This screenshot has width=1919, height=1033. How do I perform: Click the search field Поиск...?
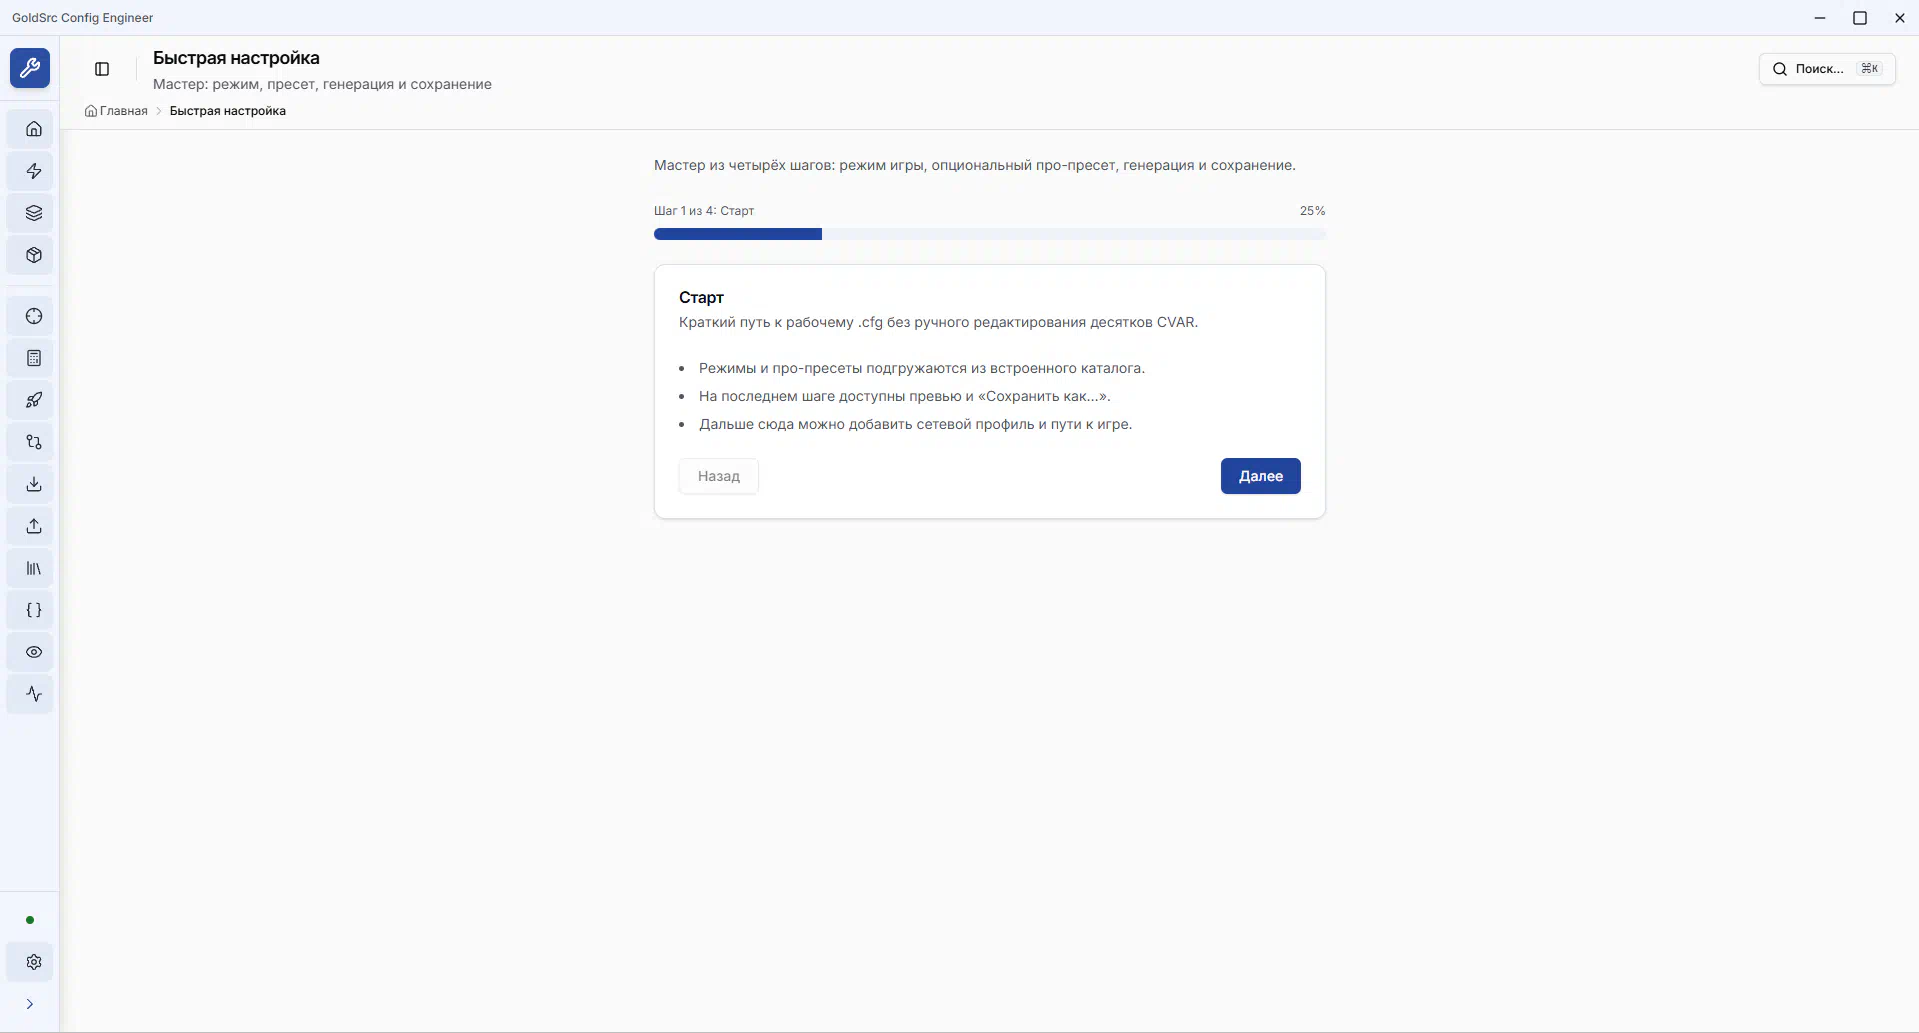1827,69
